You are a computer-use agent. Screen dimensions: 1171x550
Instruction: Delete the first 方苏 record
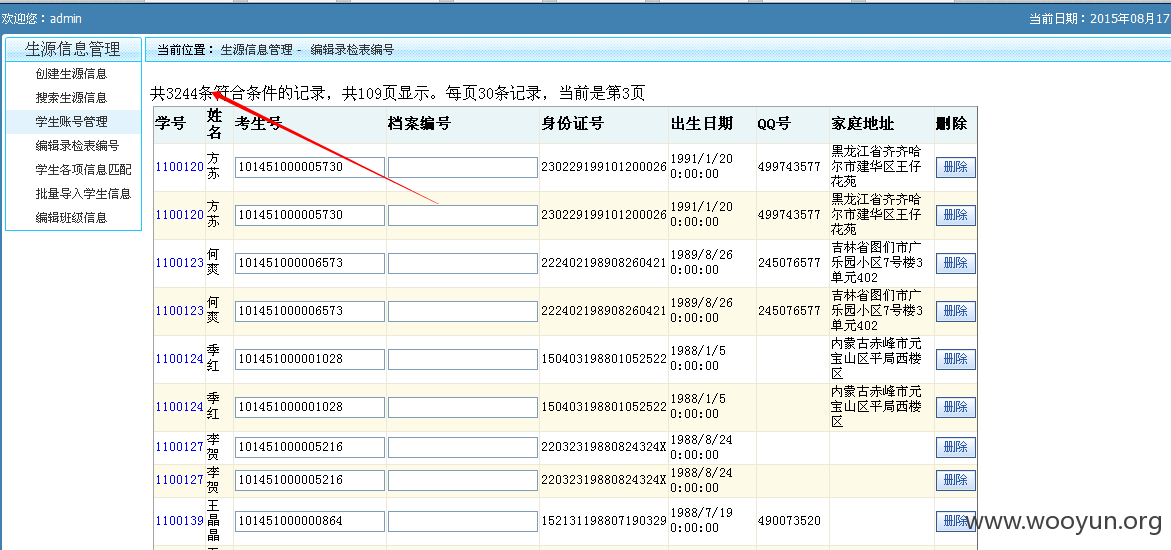pyautogui.click(x=955, y=167)
